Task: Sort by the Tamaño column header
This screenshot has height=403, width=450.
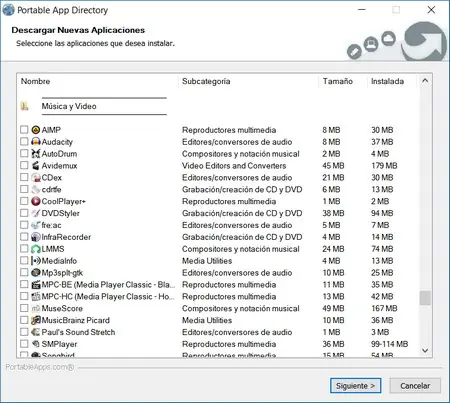Action: (x=343, y=81)
